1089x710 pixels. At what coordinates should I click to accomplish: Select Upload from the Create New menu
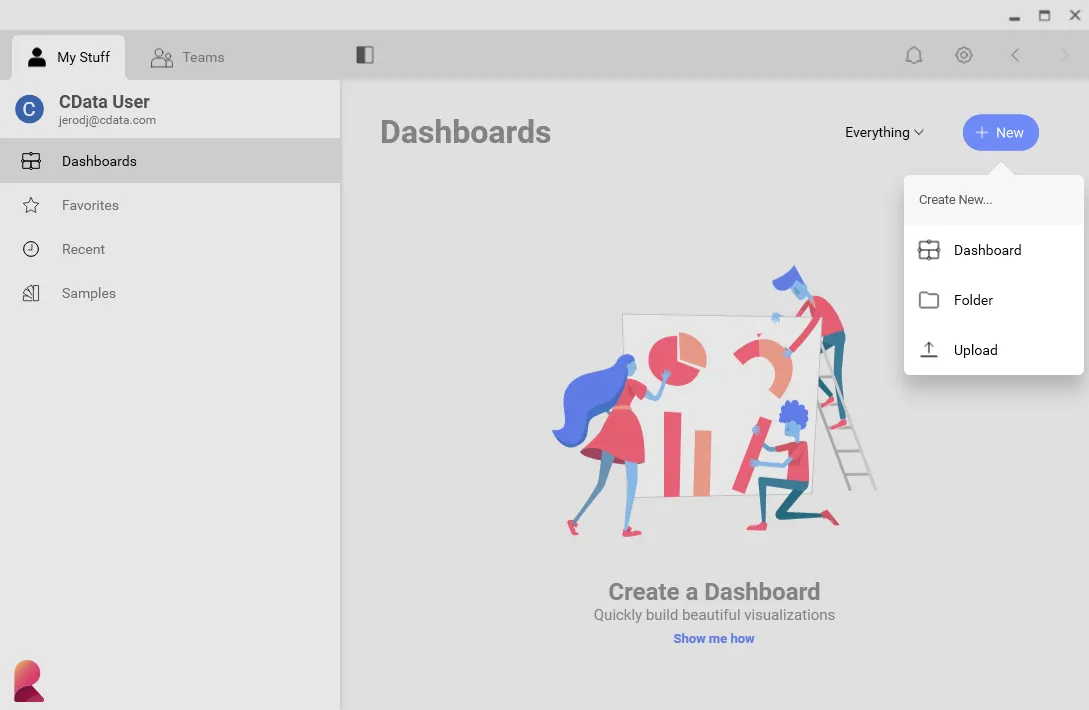click(975, 349)
